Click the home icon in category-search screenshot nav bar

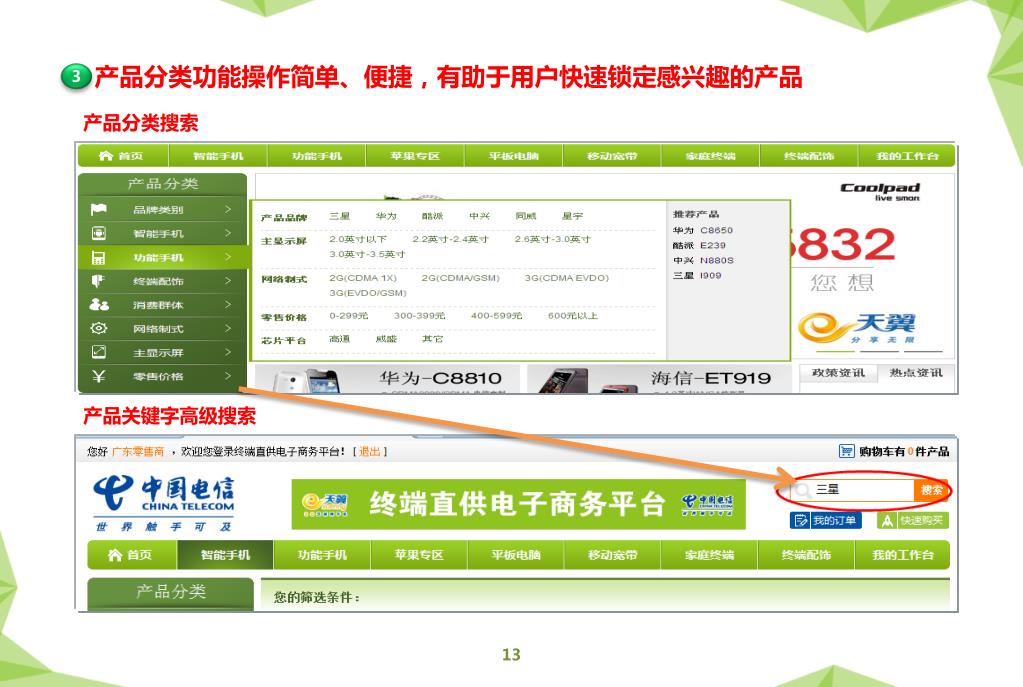click(x=106, y=155)
